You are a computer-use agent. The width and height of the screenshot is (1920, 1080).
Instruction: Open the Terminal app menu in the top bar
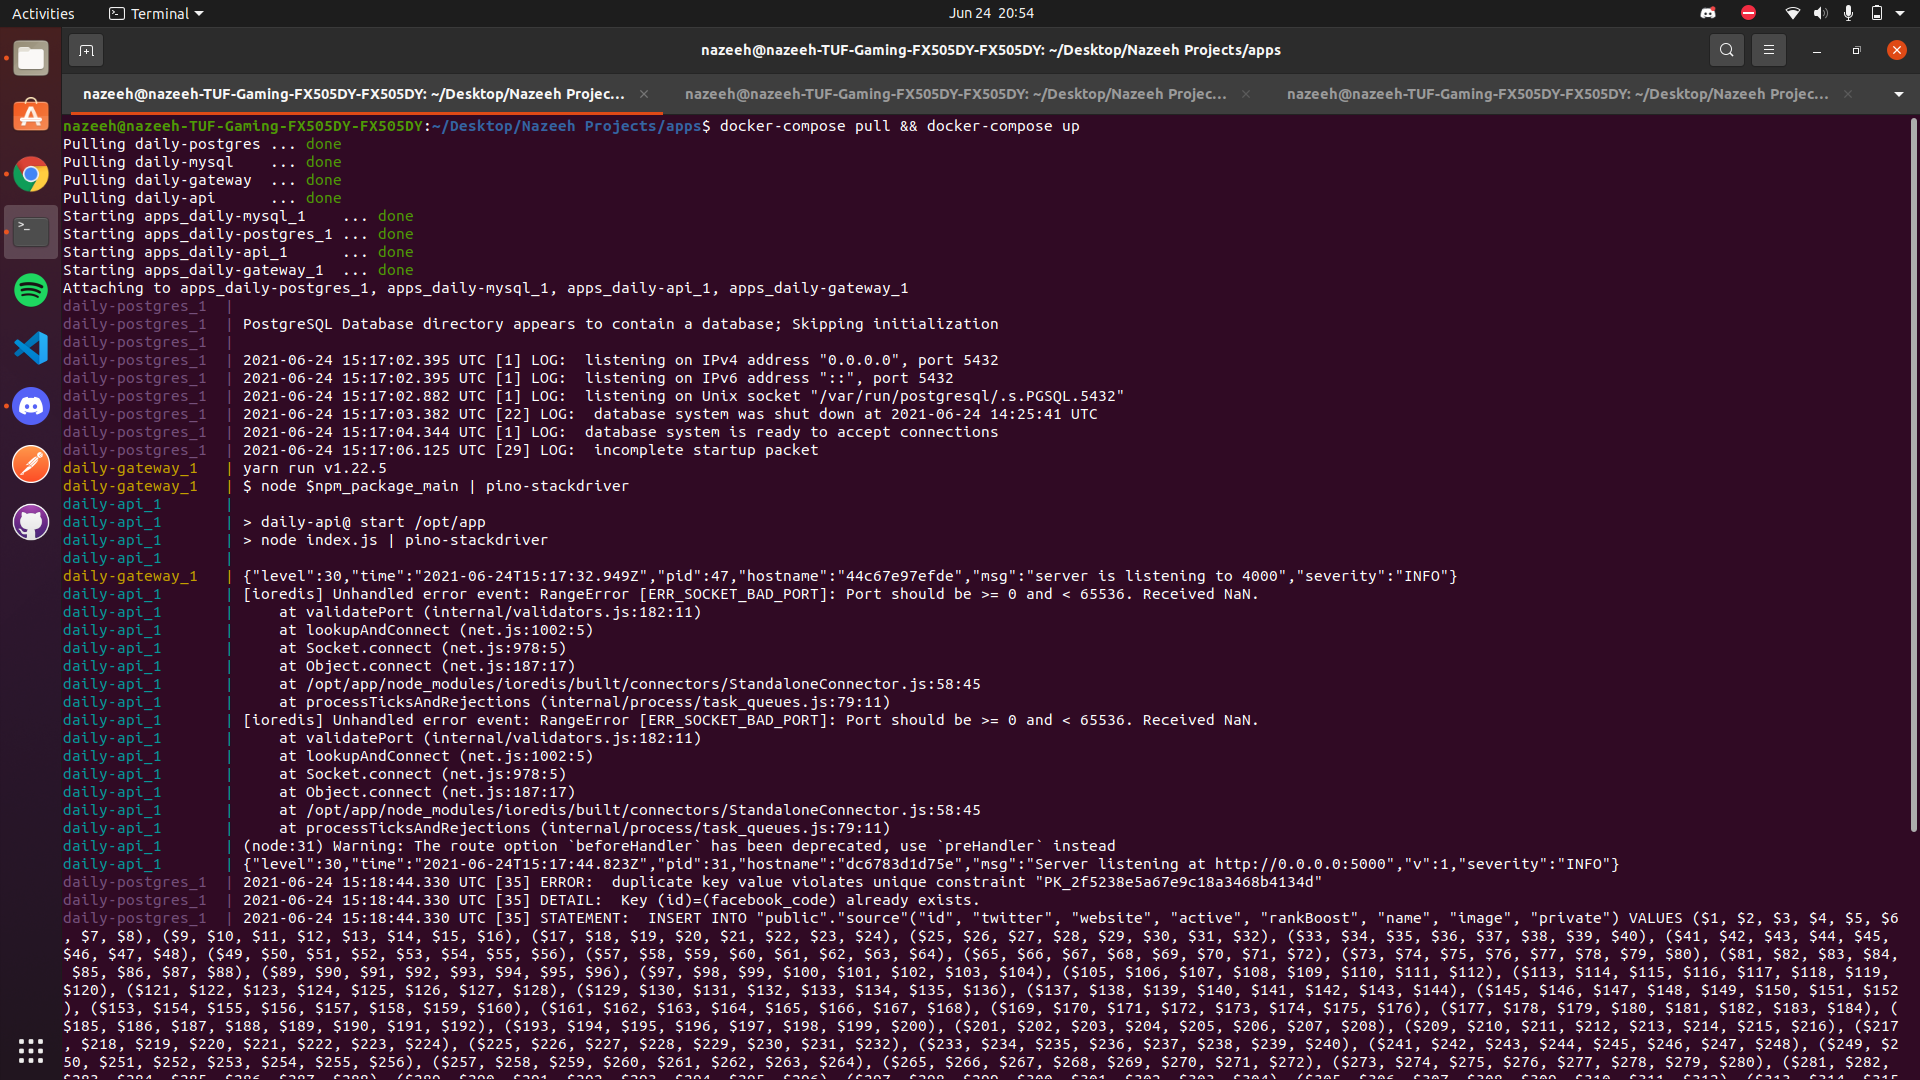point(156,13)
